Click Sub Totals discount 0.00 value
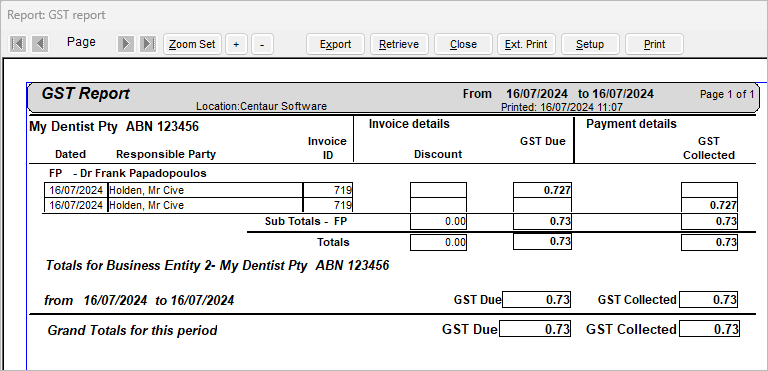 [x=438, y=222]
